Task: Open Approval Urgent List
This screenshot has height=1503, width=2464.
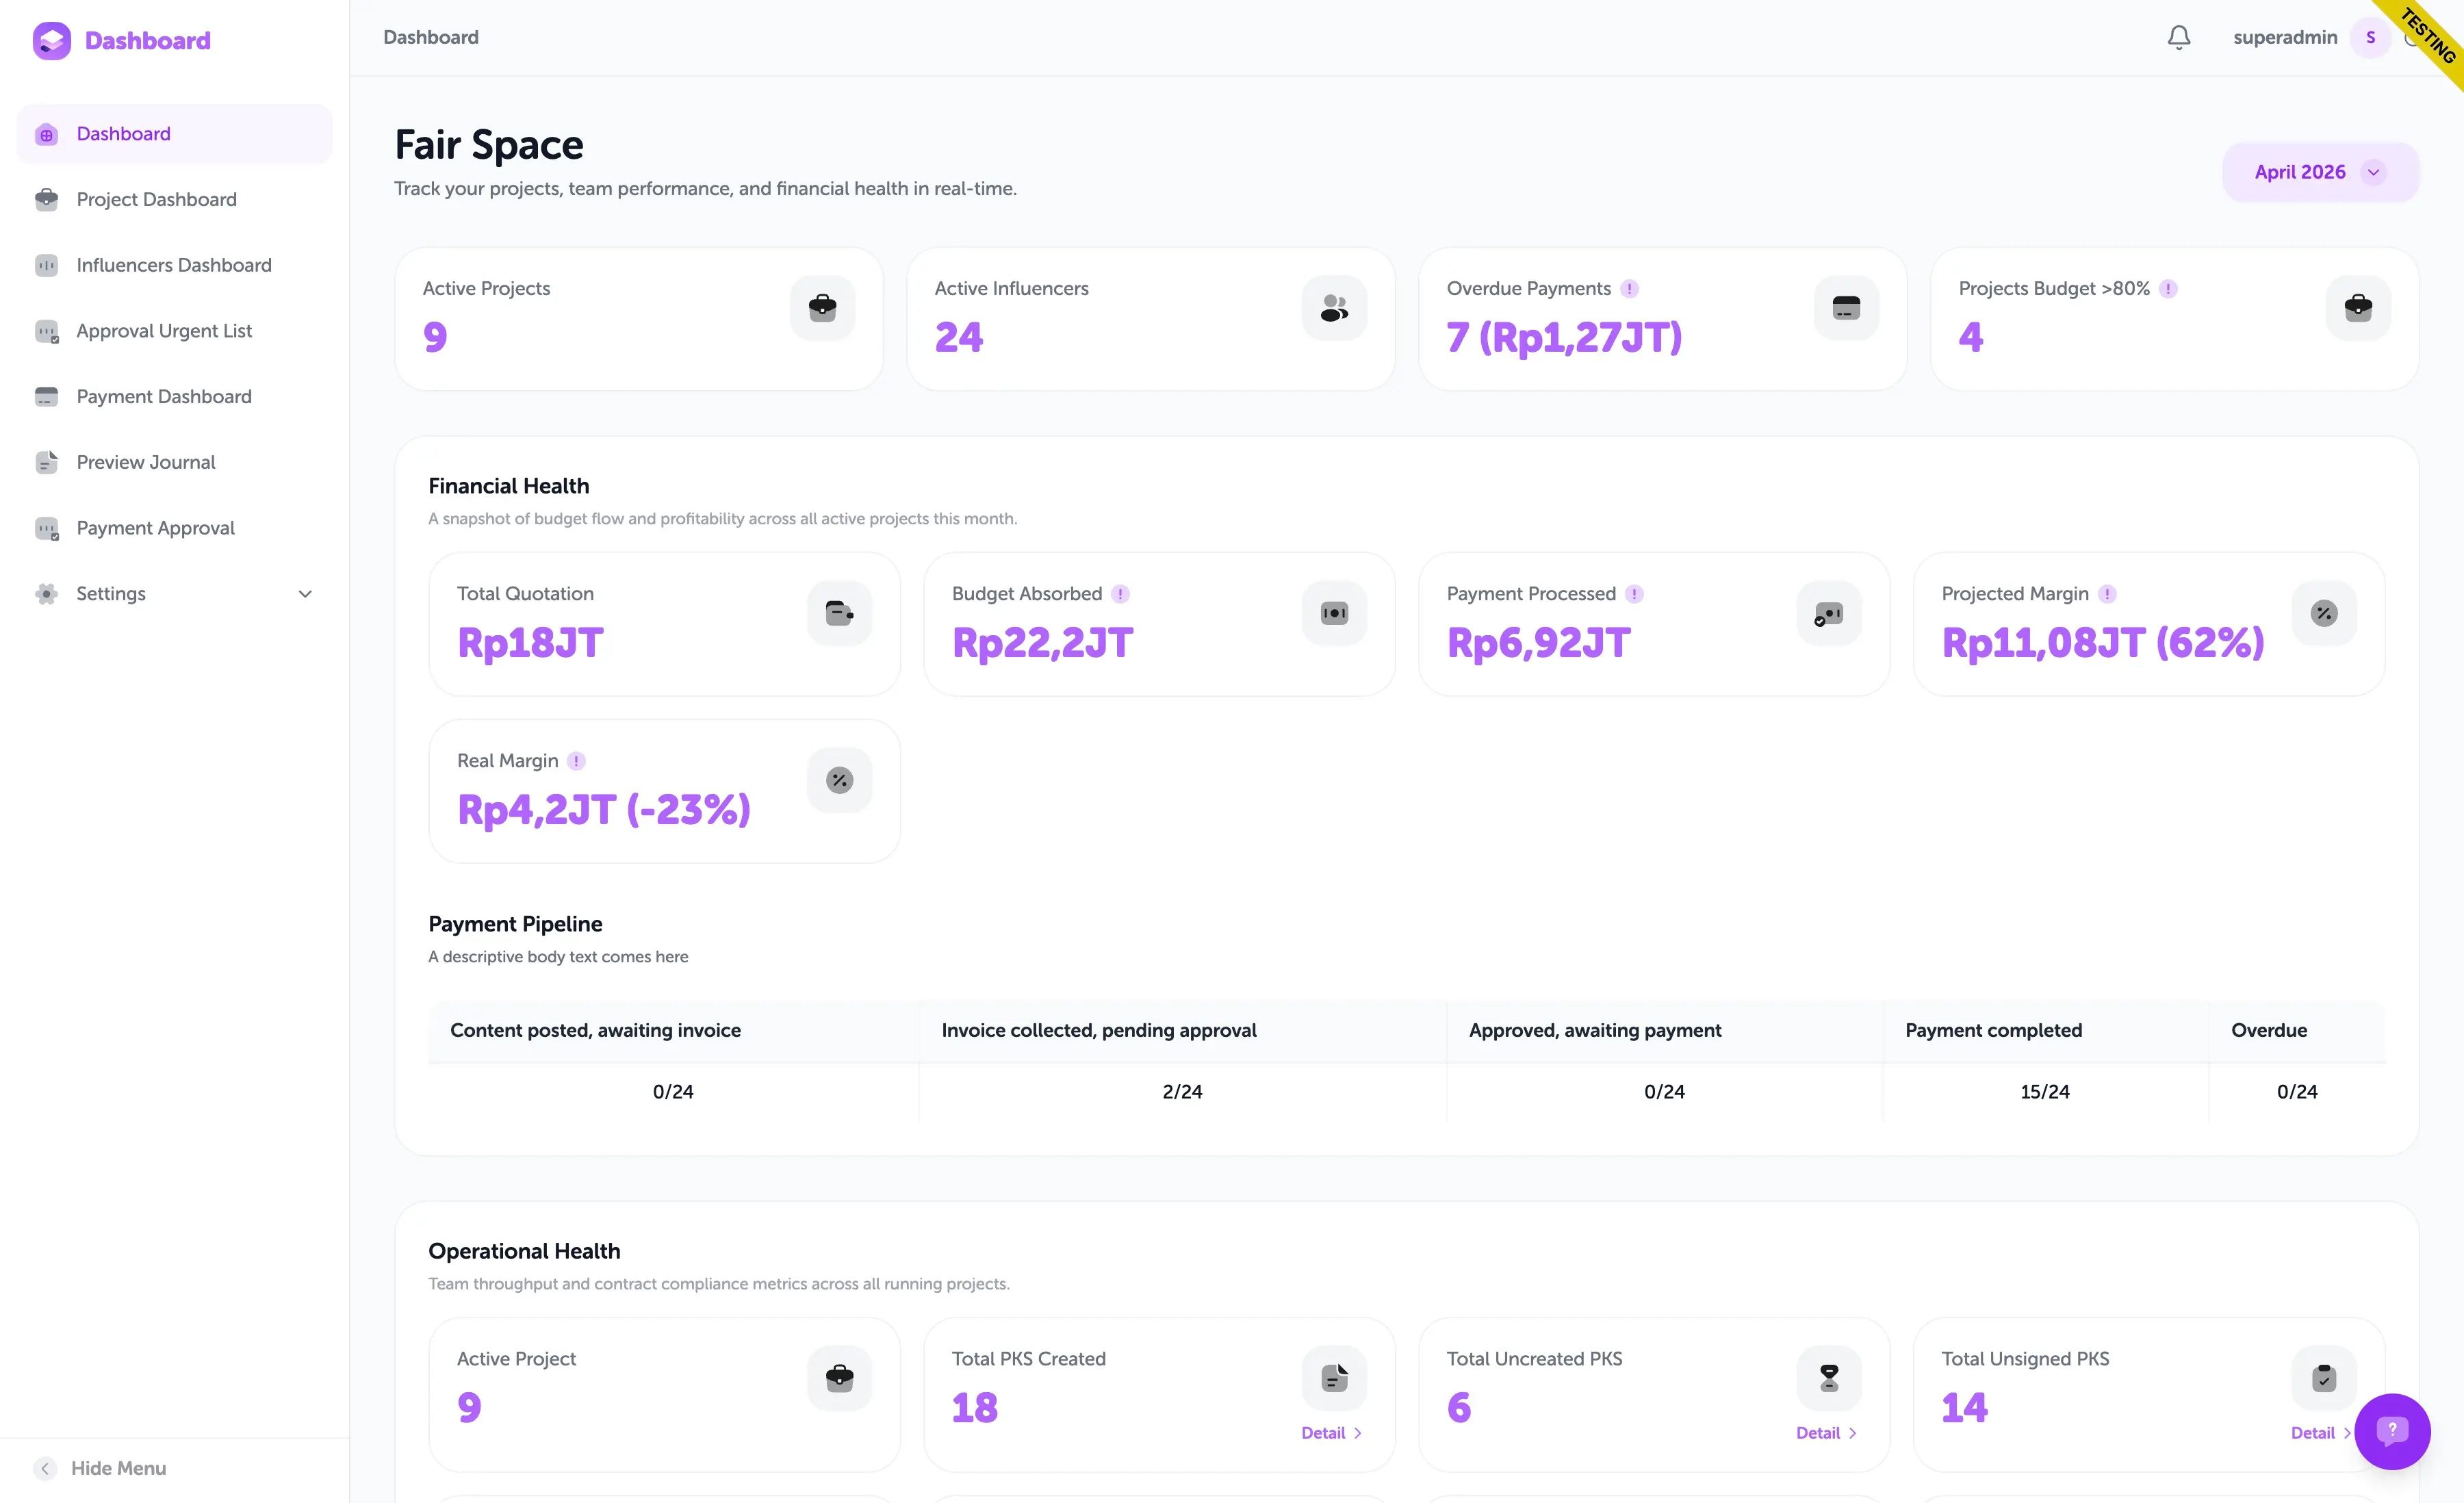Action: (174, 331)
